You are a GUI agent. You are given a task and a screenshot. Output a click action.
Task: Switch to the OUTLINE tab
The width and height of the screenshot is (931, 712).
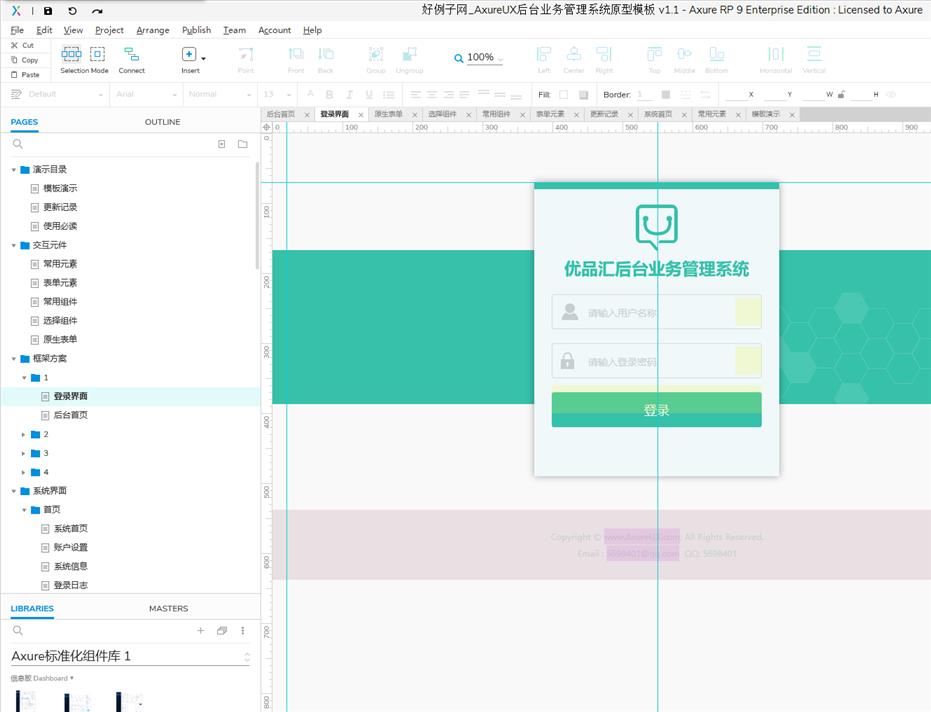163,122
